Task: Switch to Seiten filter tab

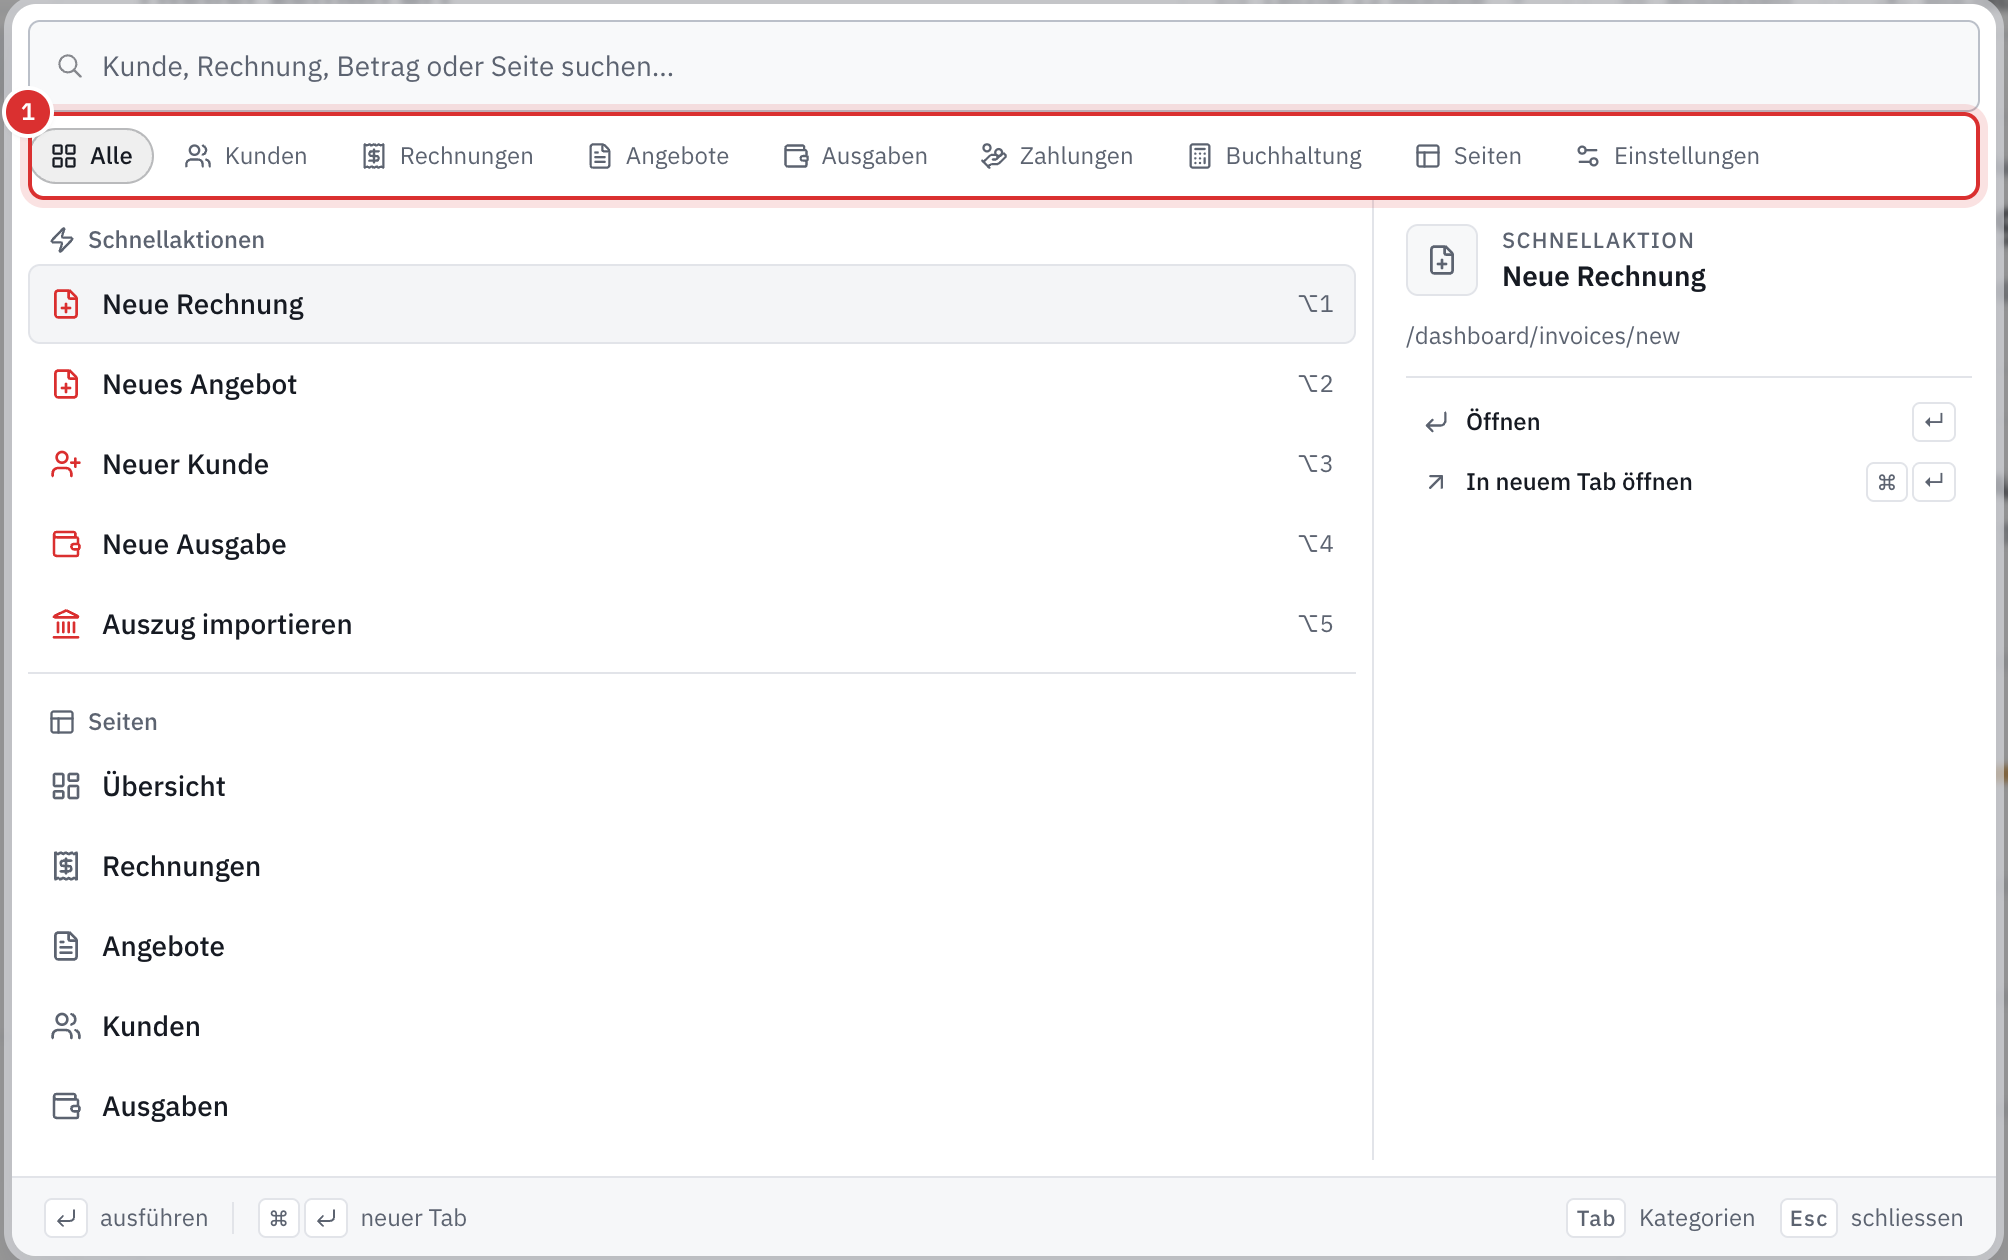Action: pyautogui.click(x=1469, y=156)
